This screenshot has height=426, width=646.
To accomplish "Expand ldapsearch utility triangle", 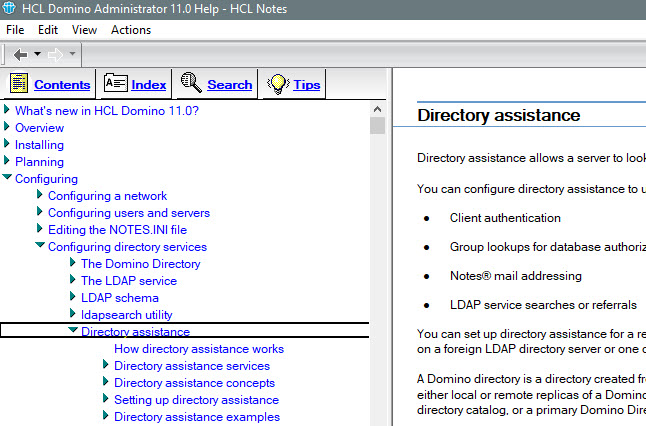I will tap(73, 313).
